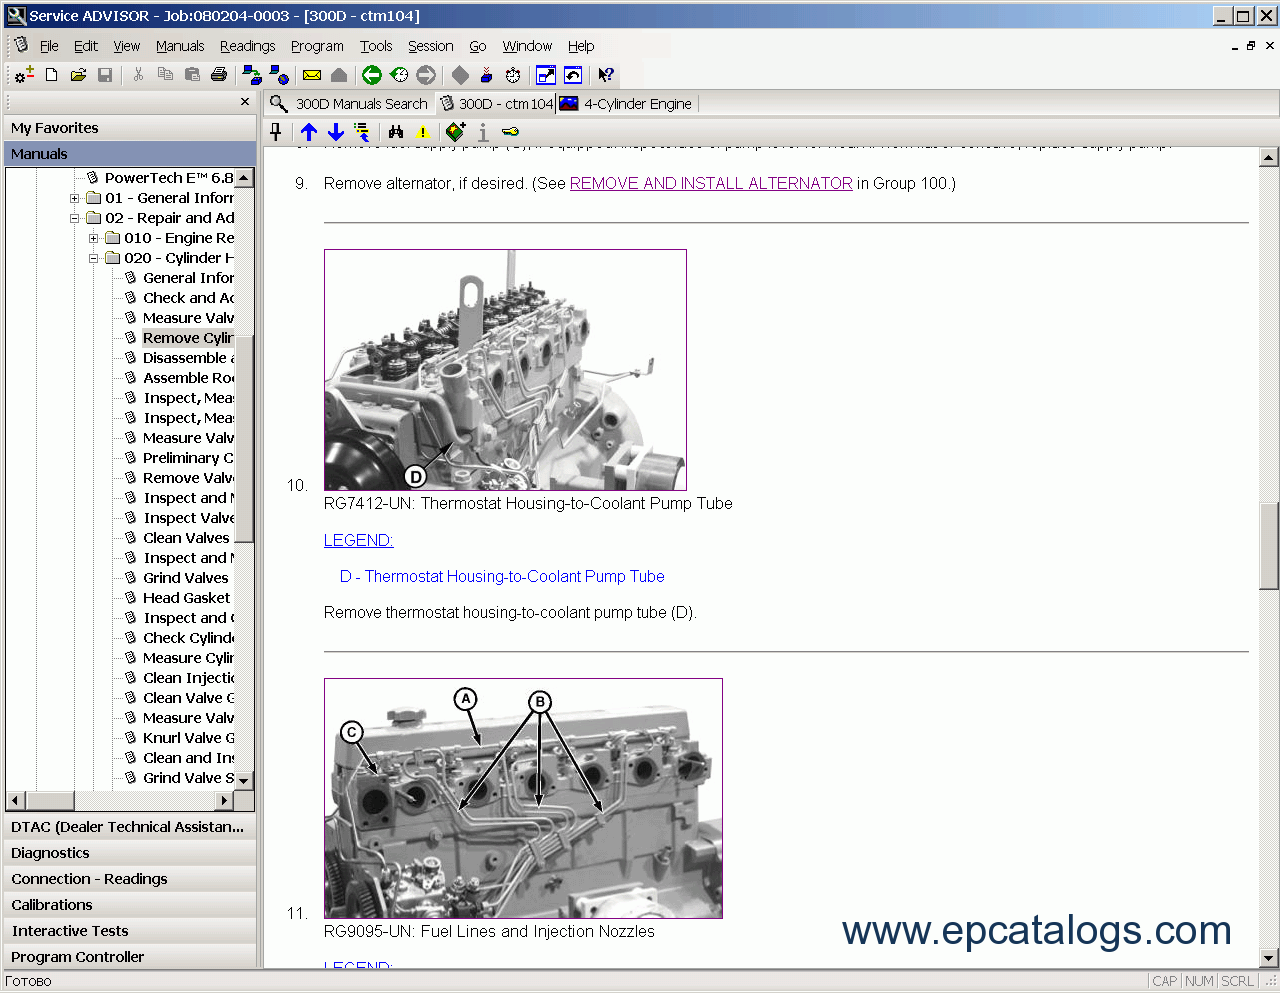Create a new document with blank page icon
Screen dimensions: 1280x993
tap(52, 75)
